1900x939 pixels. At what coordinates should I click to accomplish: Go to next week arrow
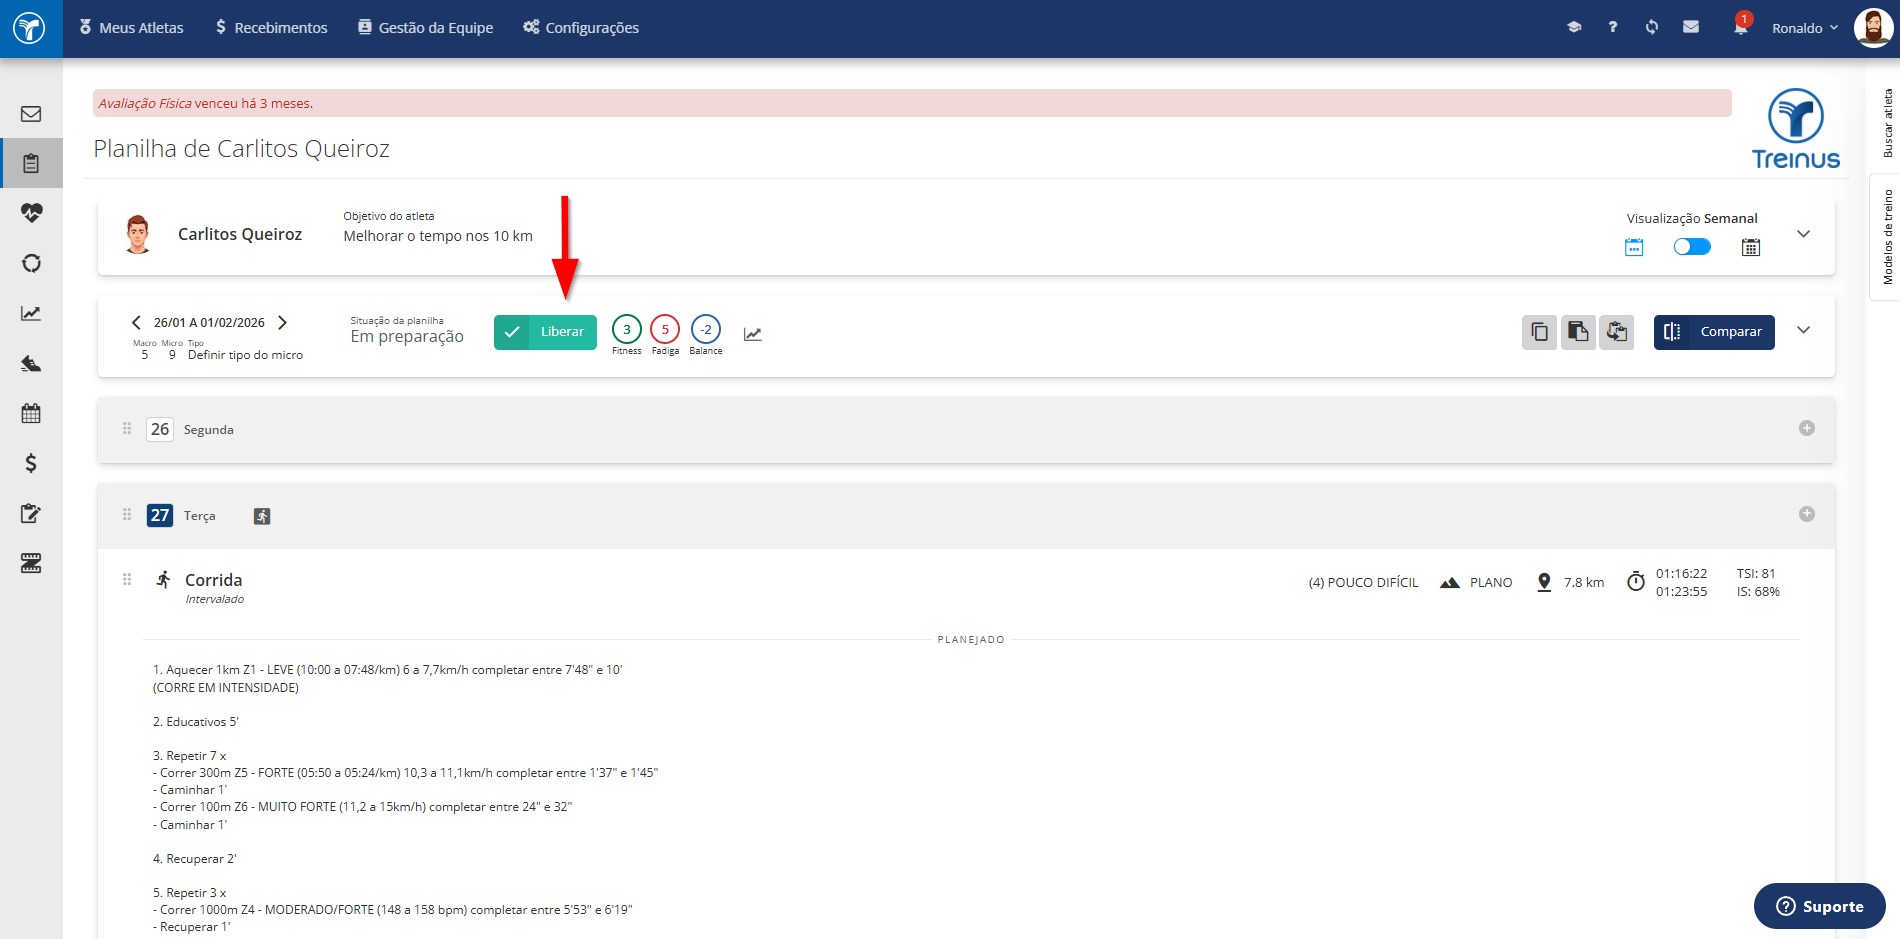282,322
